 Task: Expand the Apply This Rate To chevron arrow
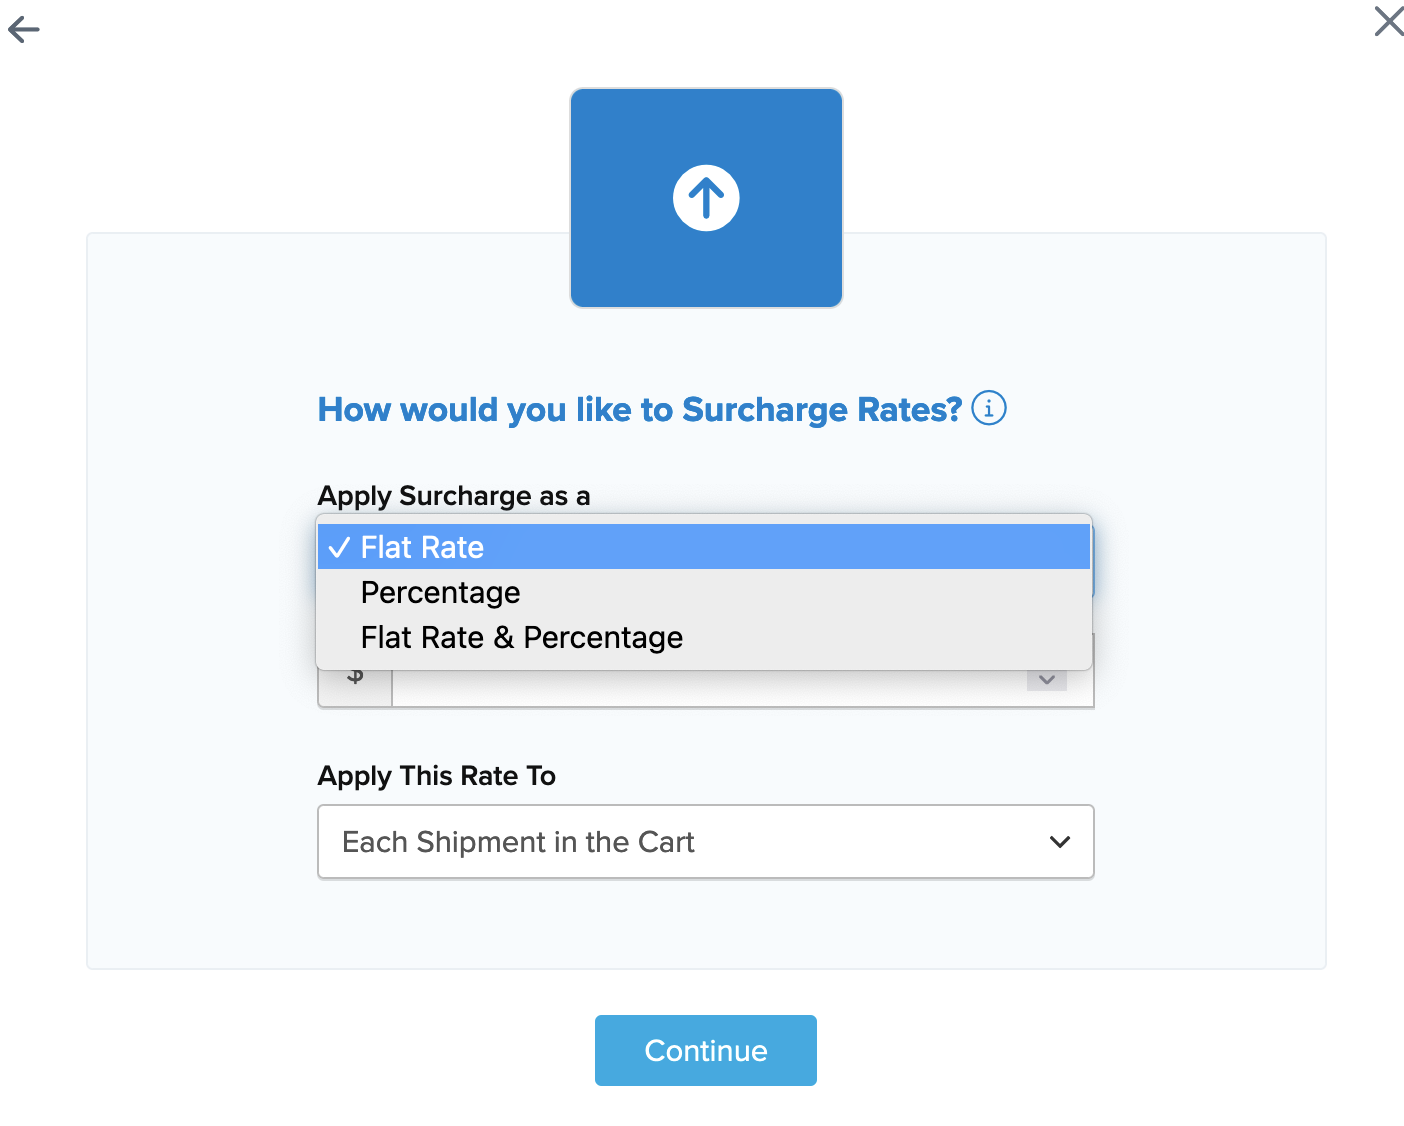1060,842
